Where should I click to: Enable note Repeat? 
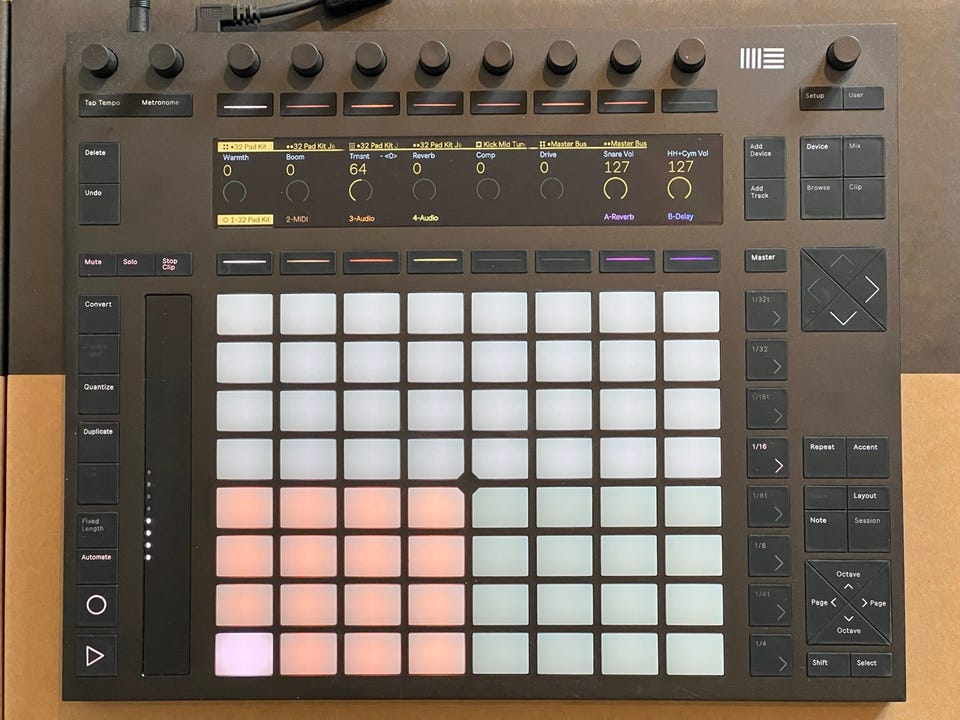point(824,457)
